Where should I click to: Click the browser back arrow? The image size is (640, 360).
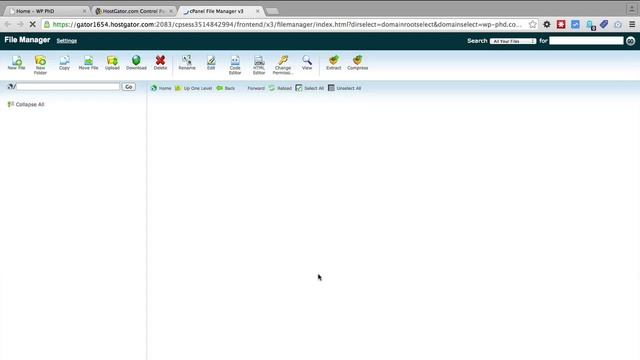[x=8, y=24]
